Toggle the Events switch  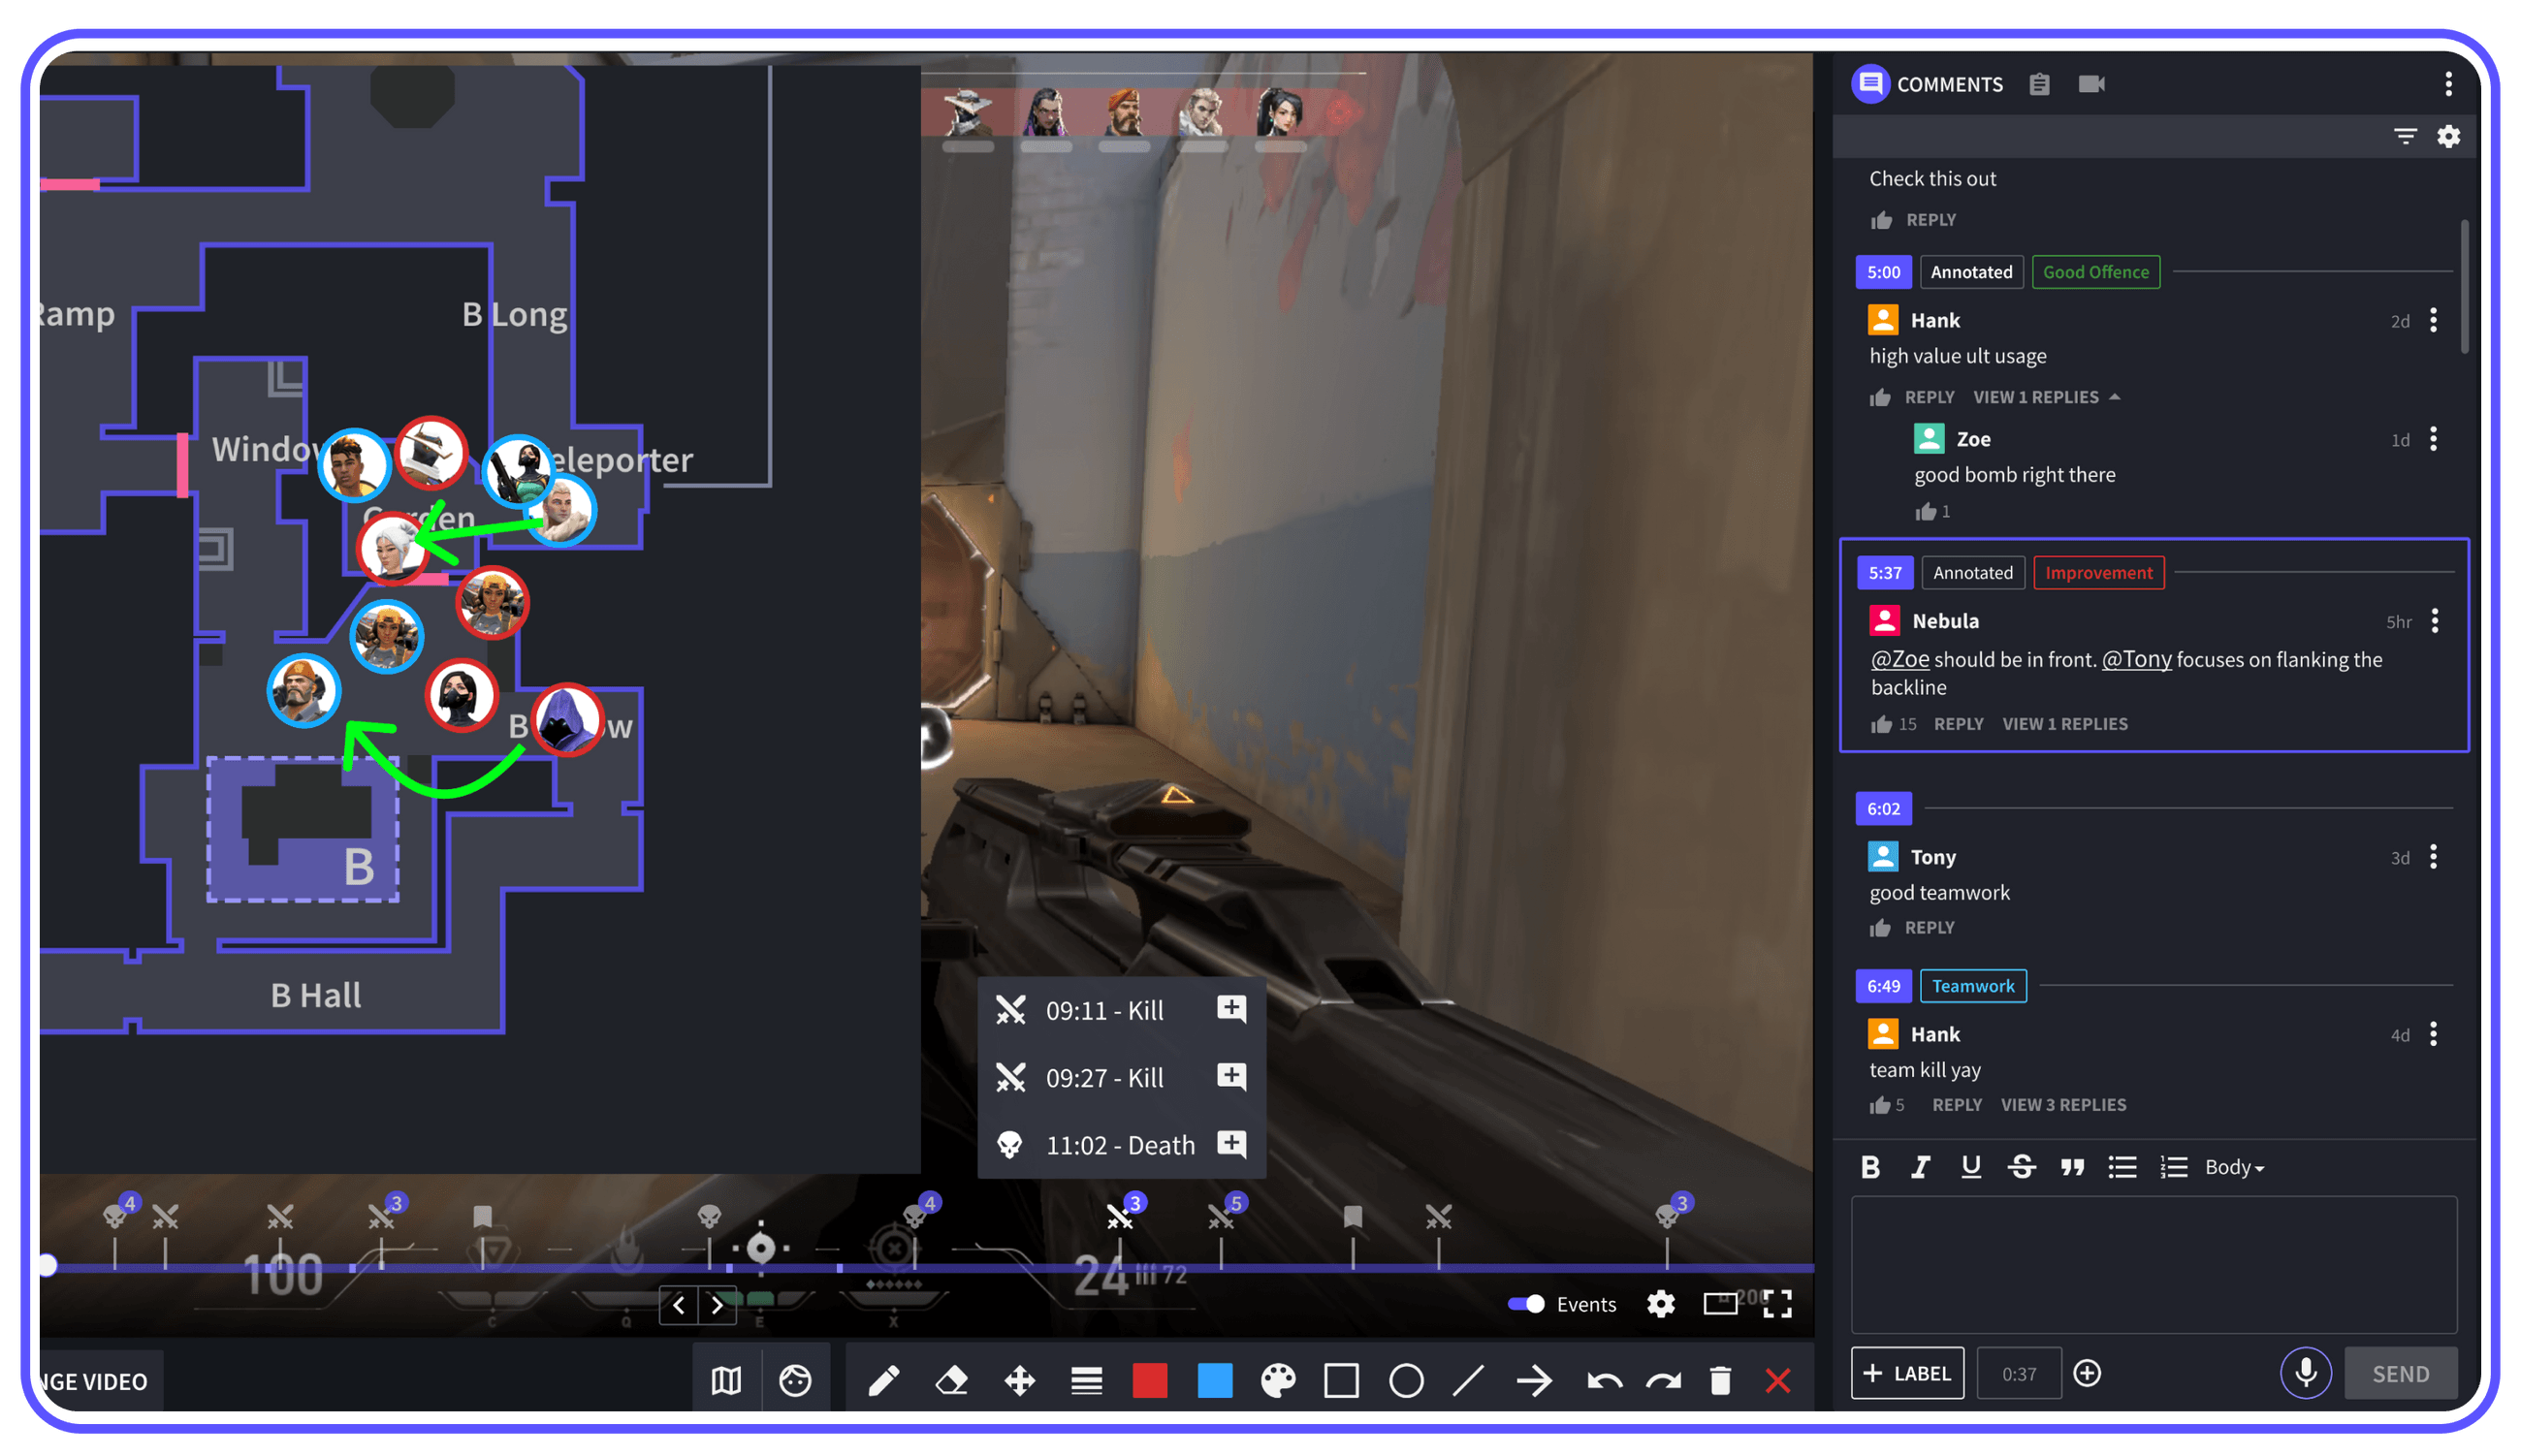(x=1526, y=1304)
